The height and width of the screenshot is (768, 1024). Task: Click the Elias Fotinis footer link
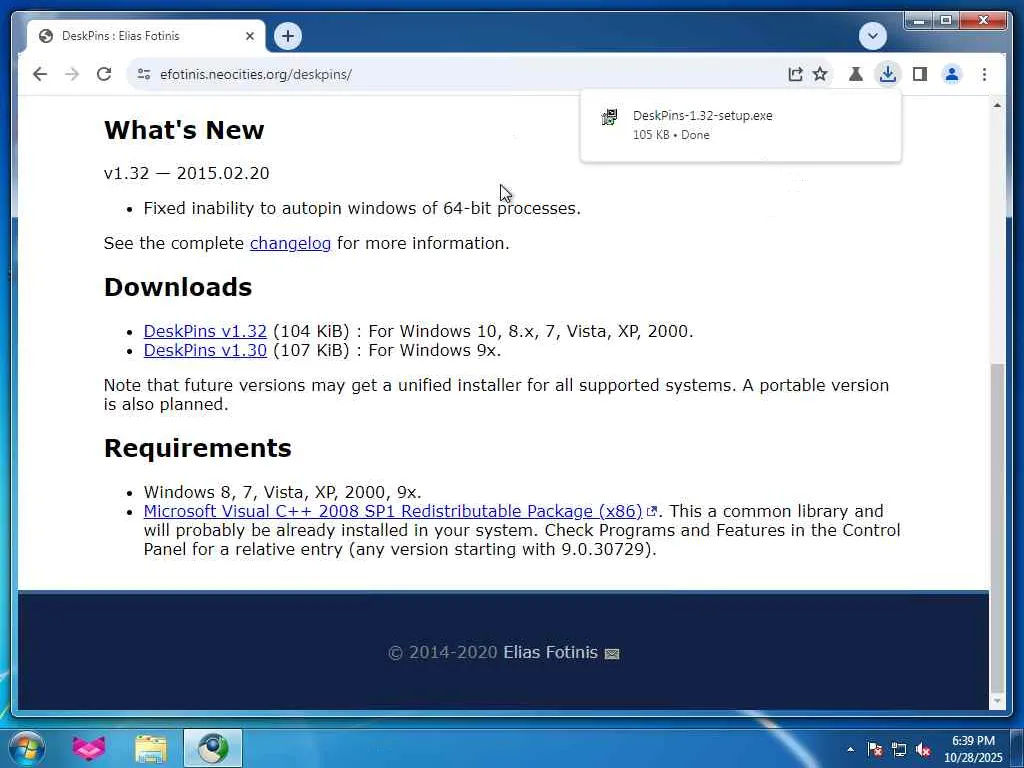click(551, 652)
